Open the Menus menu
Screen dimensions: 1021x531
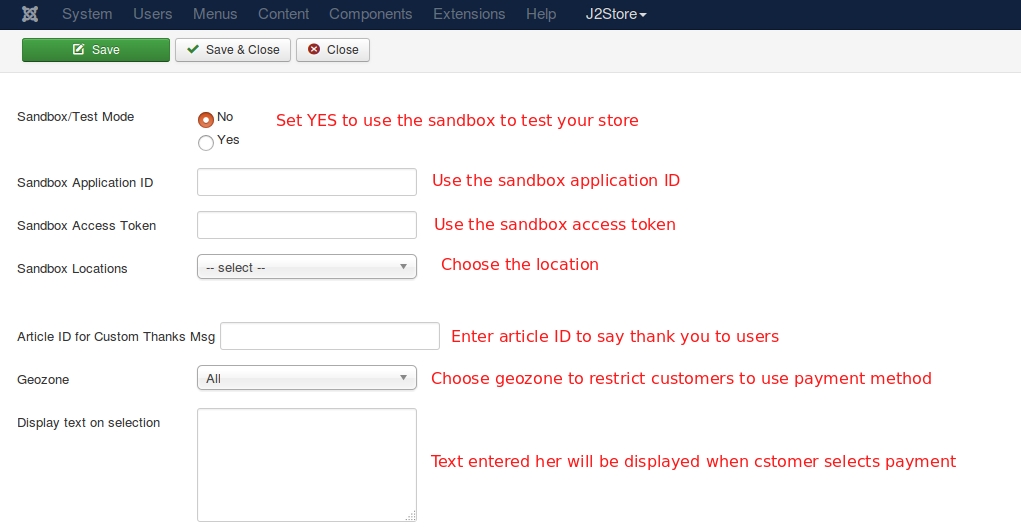[215, 14]
